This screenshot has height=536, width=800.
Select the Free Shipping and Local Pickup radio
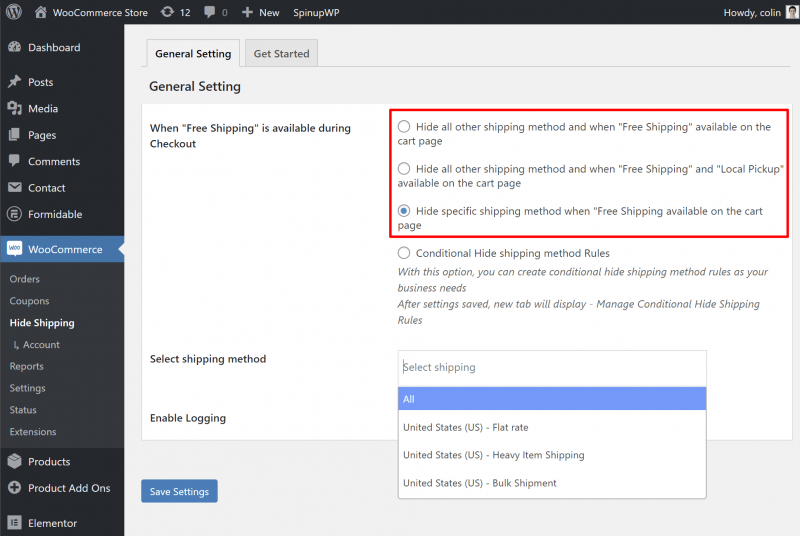tap(404, 168)
